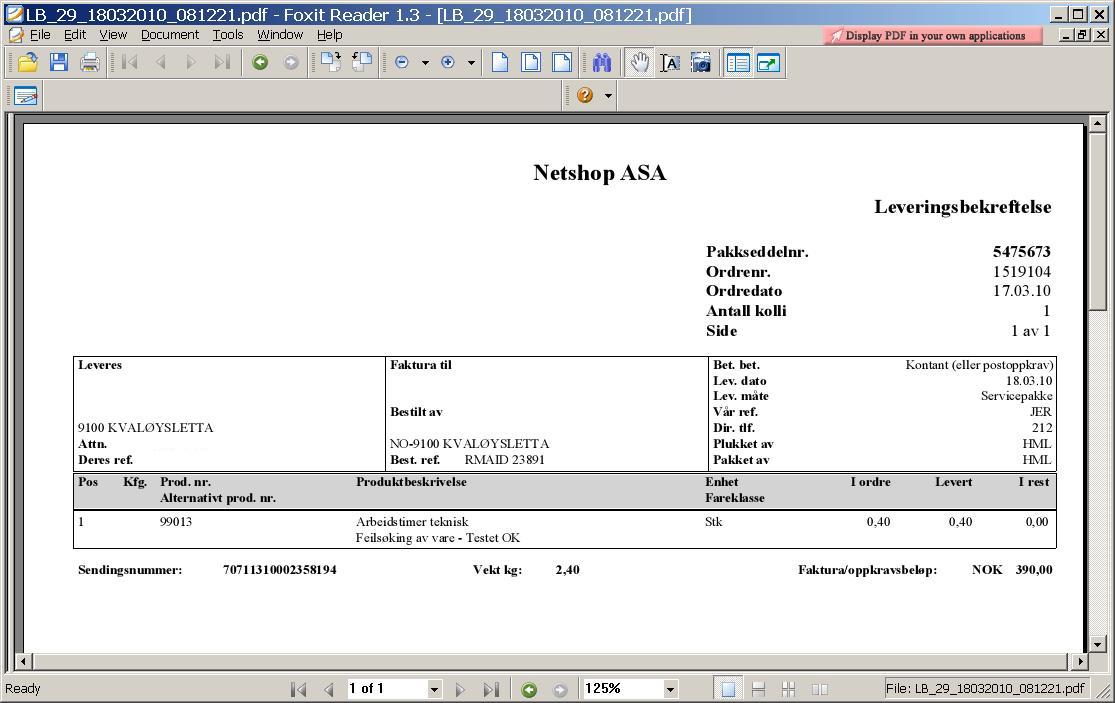Select the Hand tool
The image size is (1115, 703).
tap(640, 63)
